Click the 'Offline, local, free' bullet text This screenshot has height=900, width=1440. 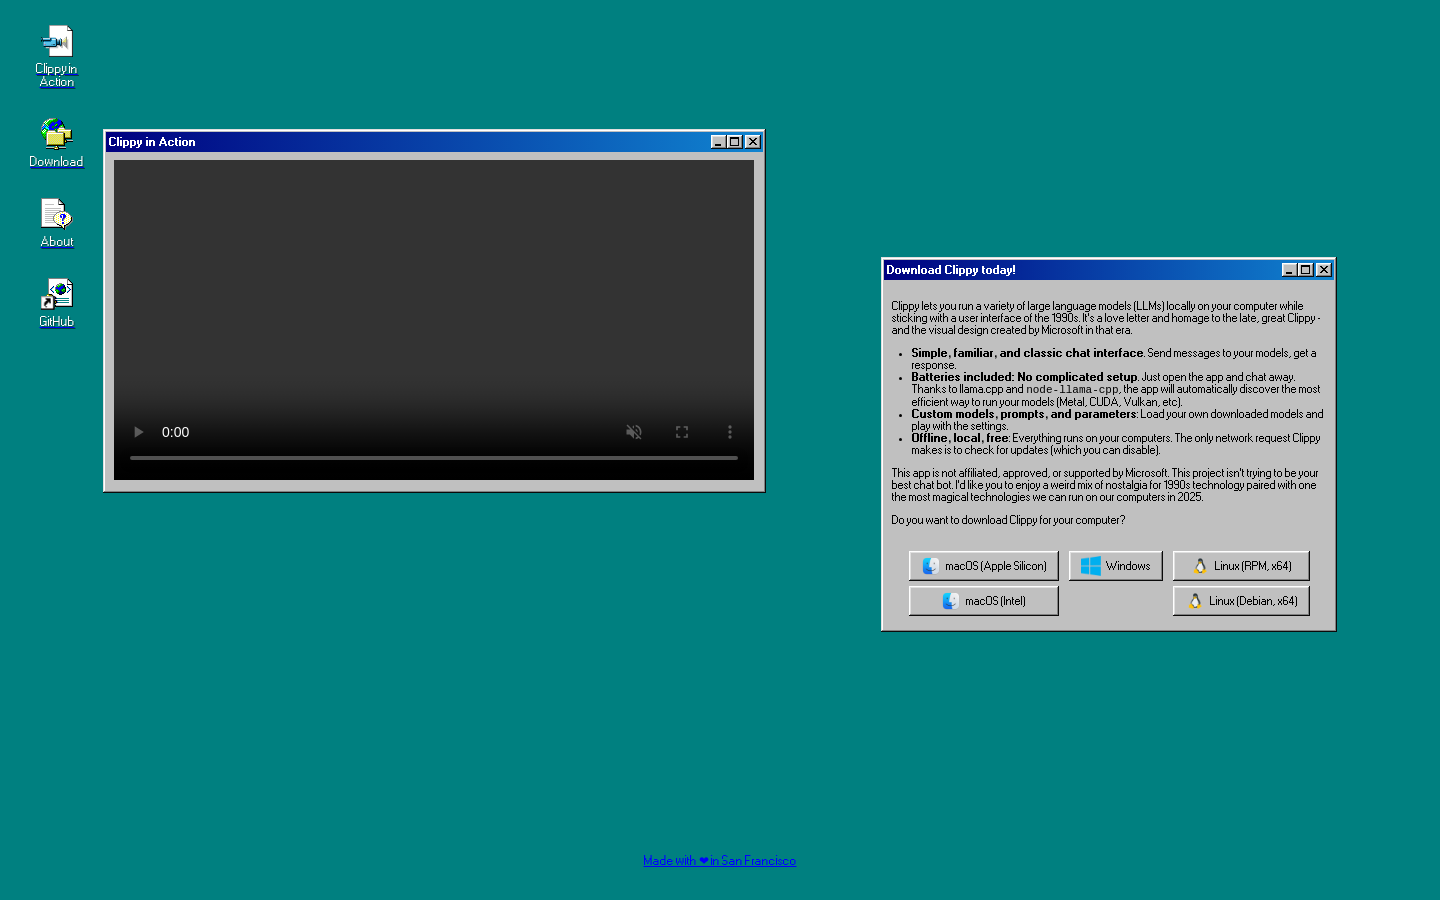(x=1116, y=444)
